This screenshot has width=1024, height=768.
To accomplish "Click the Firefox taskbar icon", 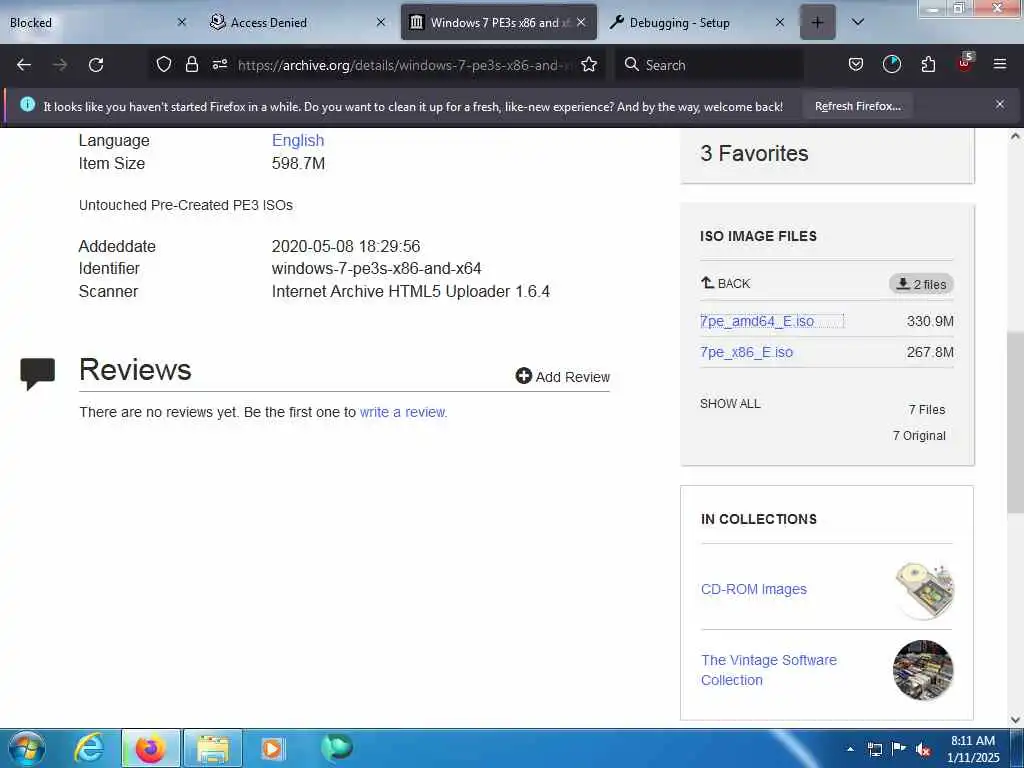I will click(x=150, y=748).
